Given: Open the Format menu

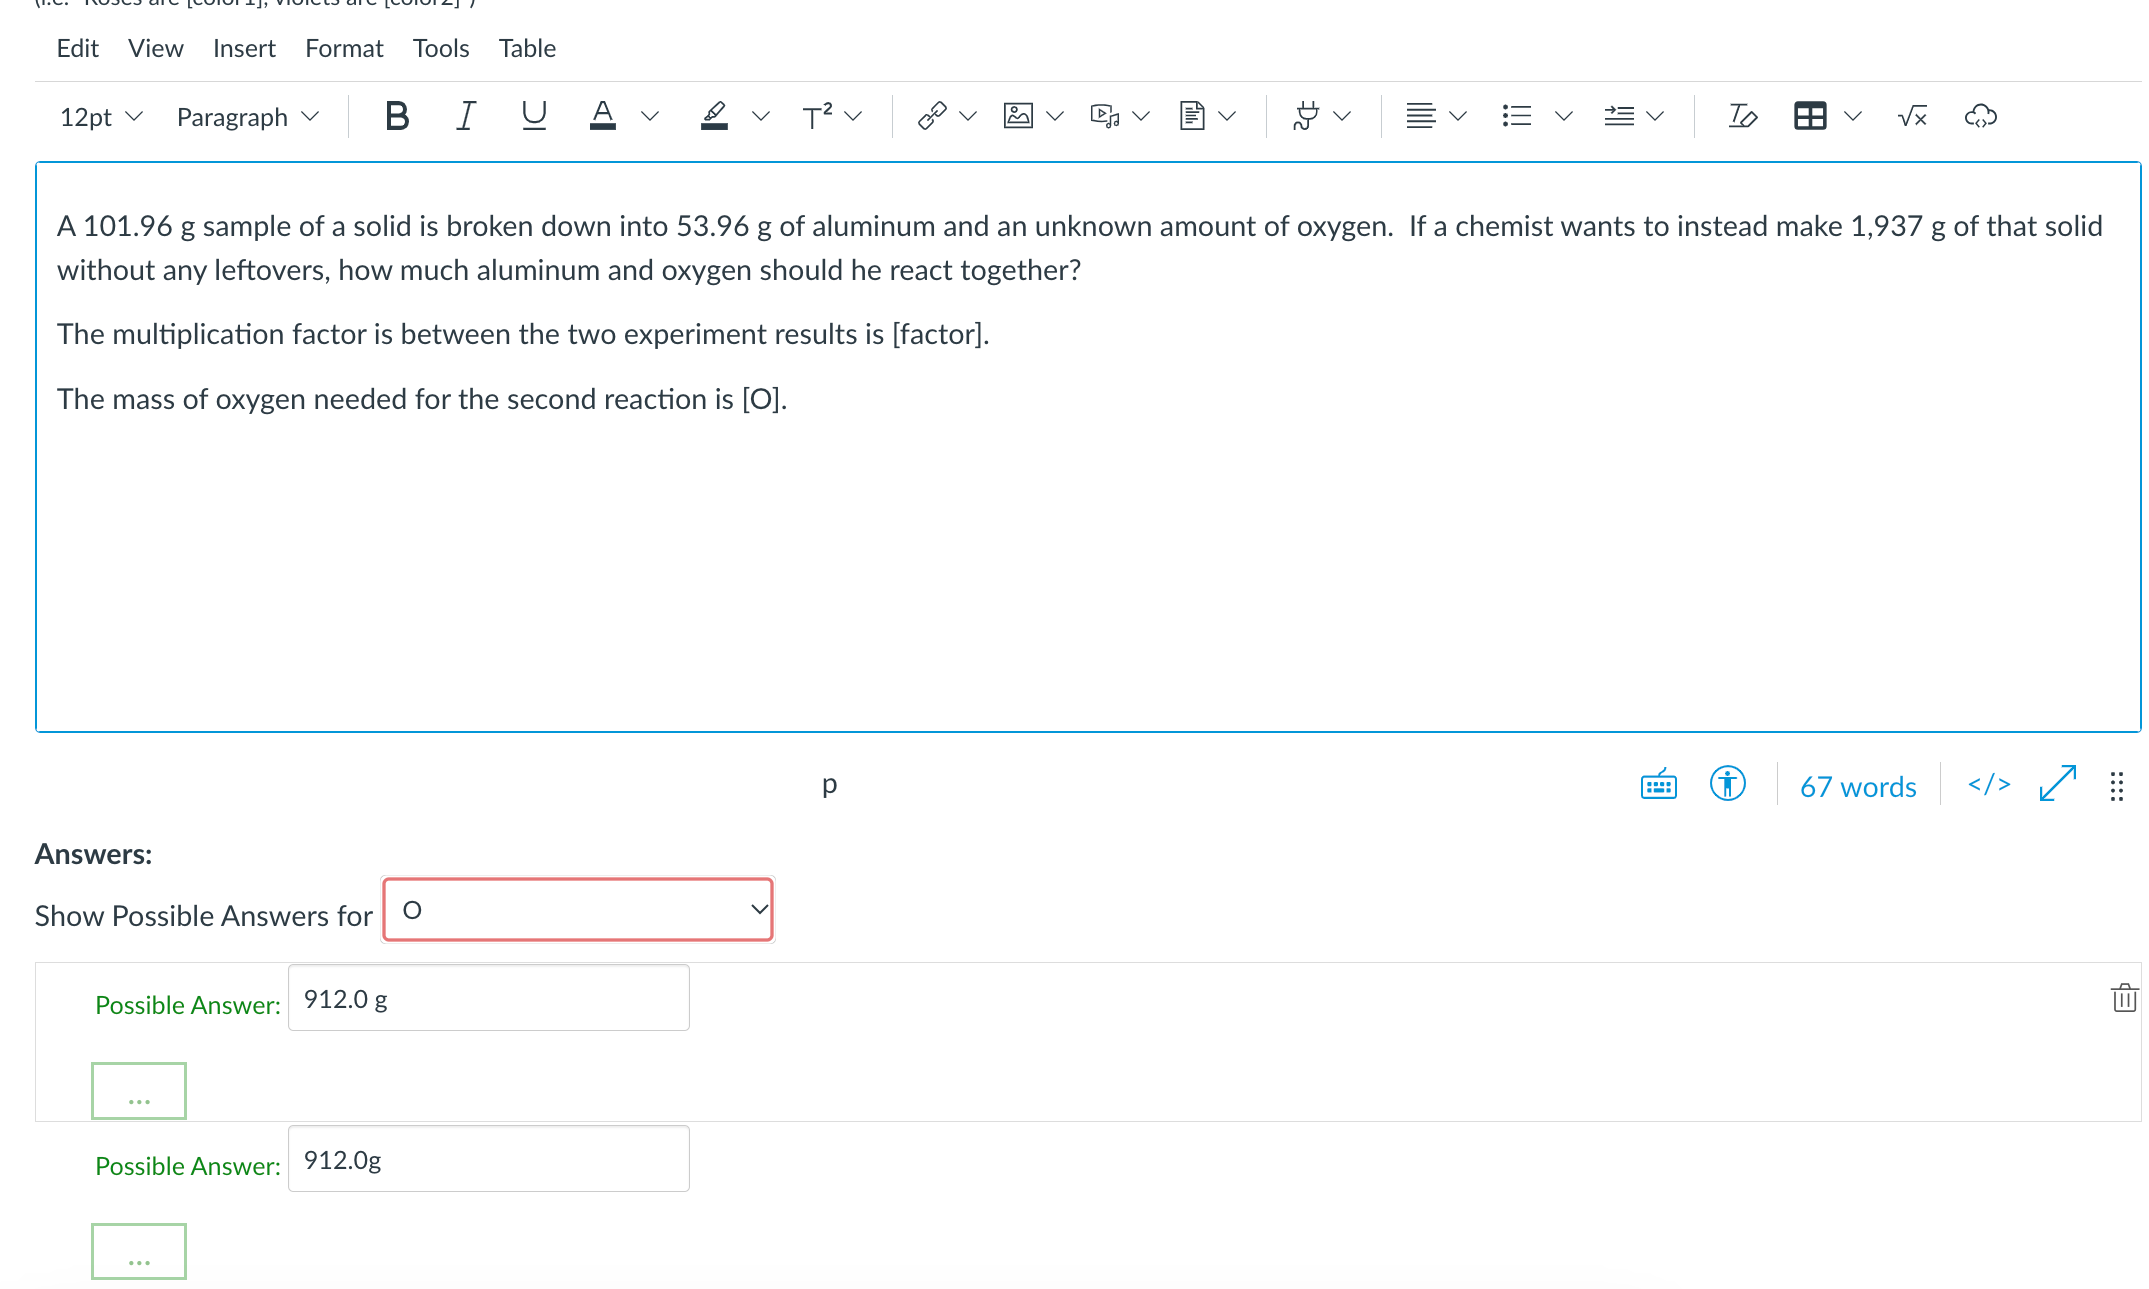Looking at the screenshot, I should 344,48.
